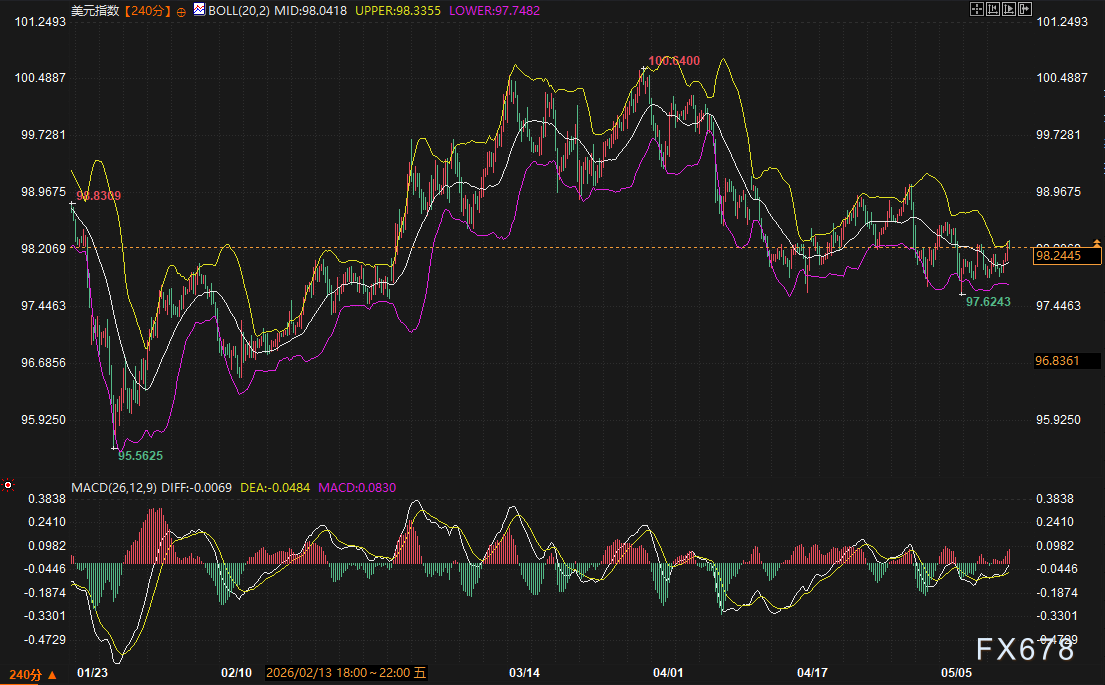
Task: Click the red MACD settings gear icon
Action: 8,485
